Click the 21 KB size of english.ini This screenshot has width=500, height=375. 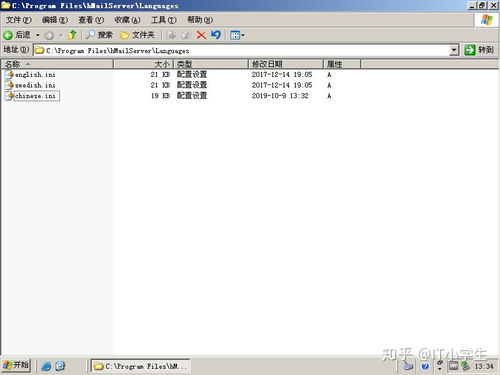(160, 75)
